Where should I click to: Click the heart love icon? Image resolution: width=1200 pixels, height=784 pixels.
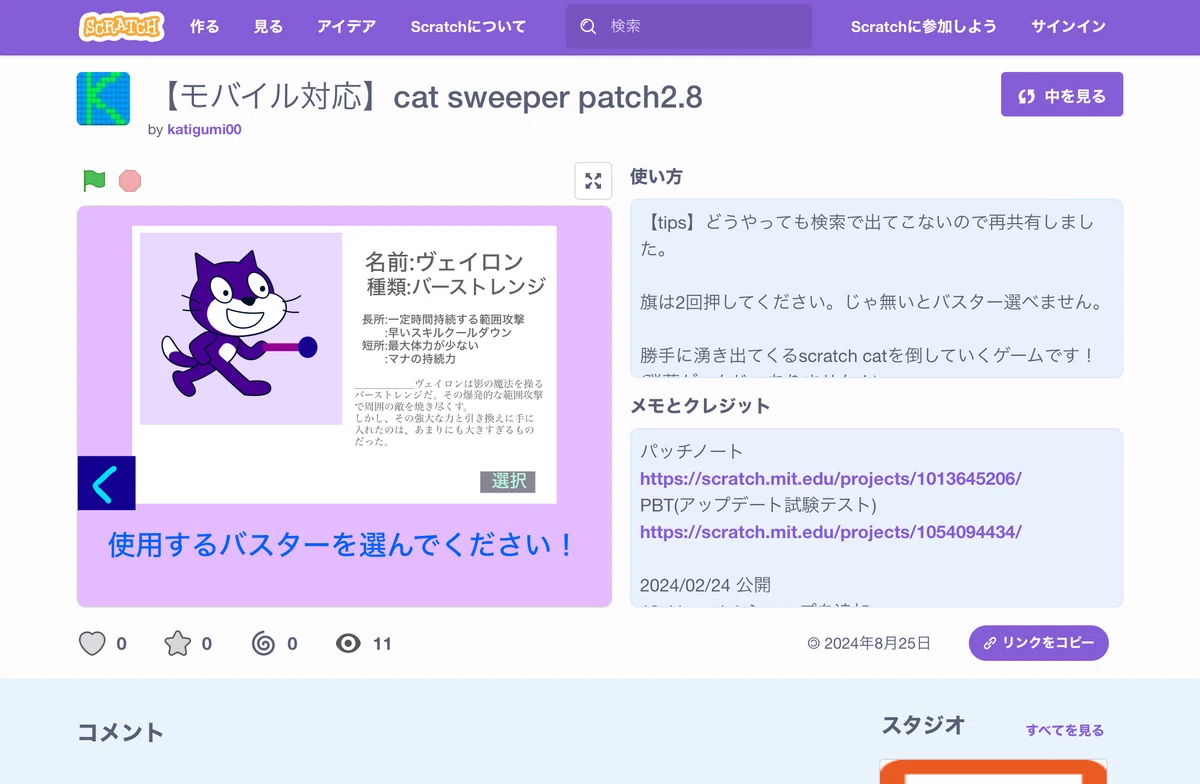(x=92, y=643)
